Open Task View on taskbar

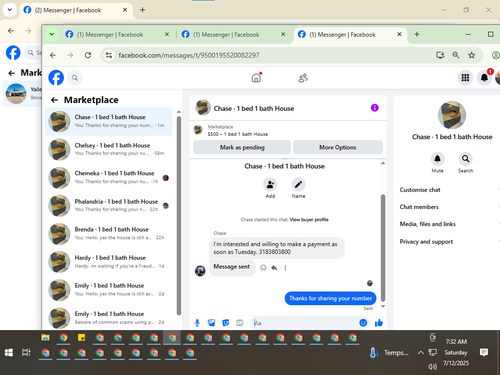[26, 353]
